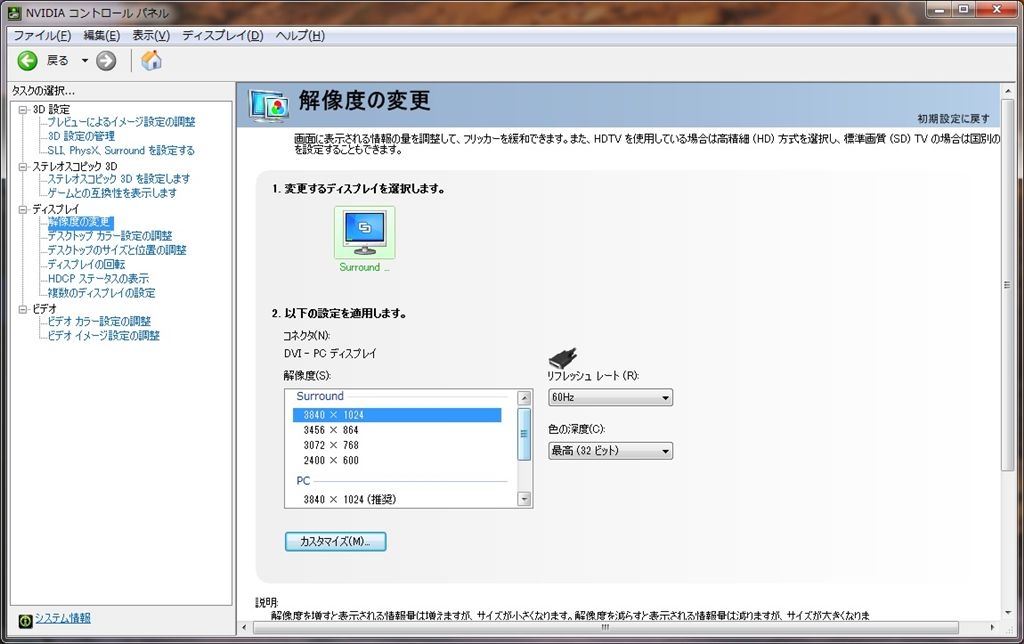Image resolution: width=1024 pixels, height=644 pixels.
Task: Go to the Home icon
Action: coord(151,61)
